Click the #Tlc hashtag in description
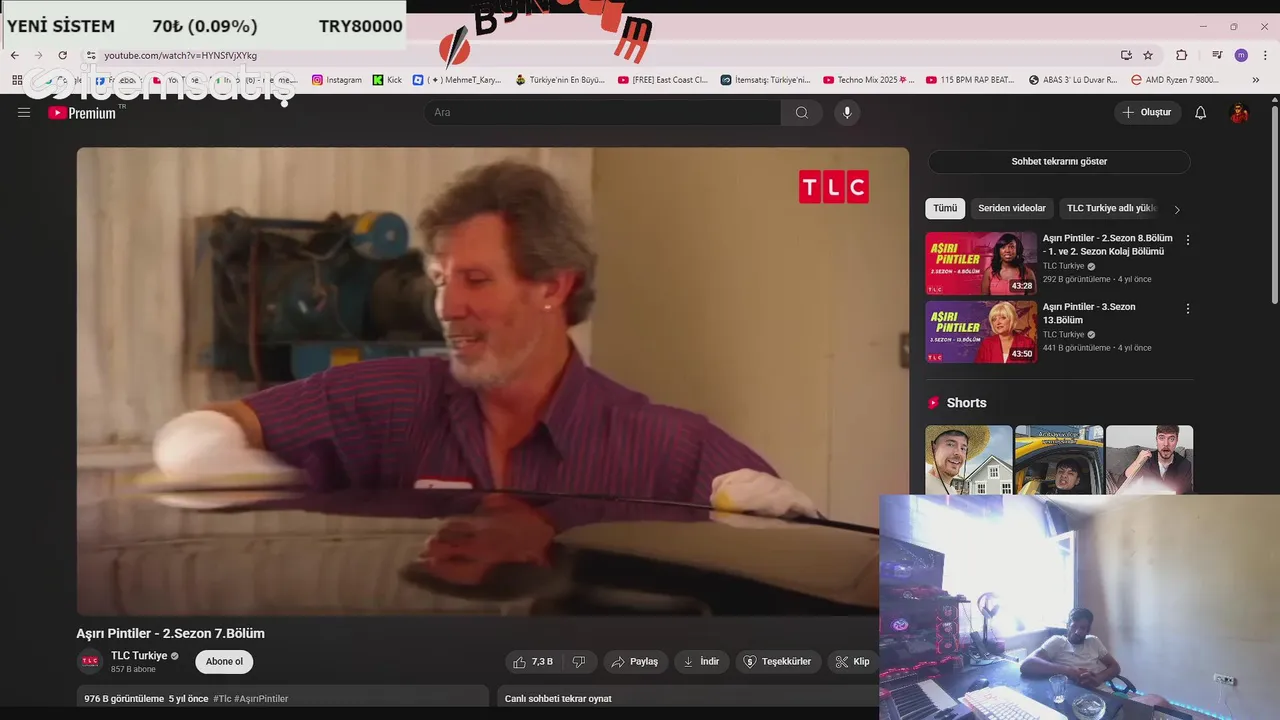This screenshot has width=1280, height=720. tap(222, 699)
